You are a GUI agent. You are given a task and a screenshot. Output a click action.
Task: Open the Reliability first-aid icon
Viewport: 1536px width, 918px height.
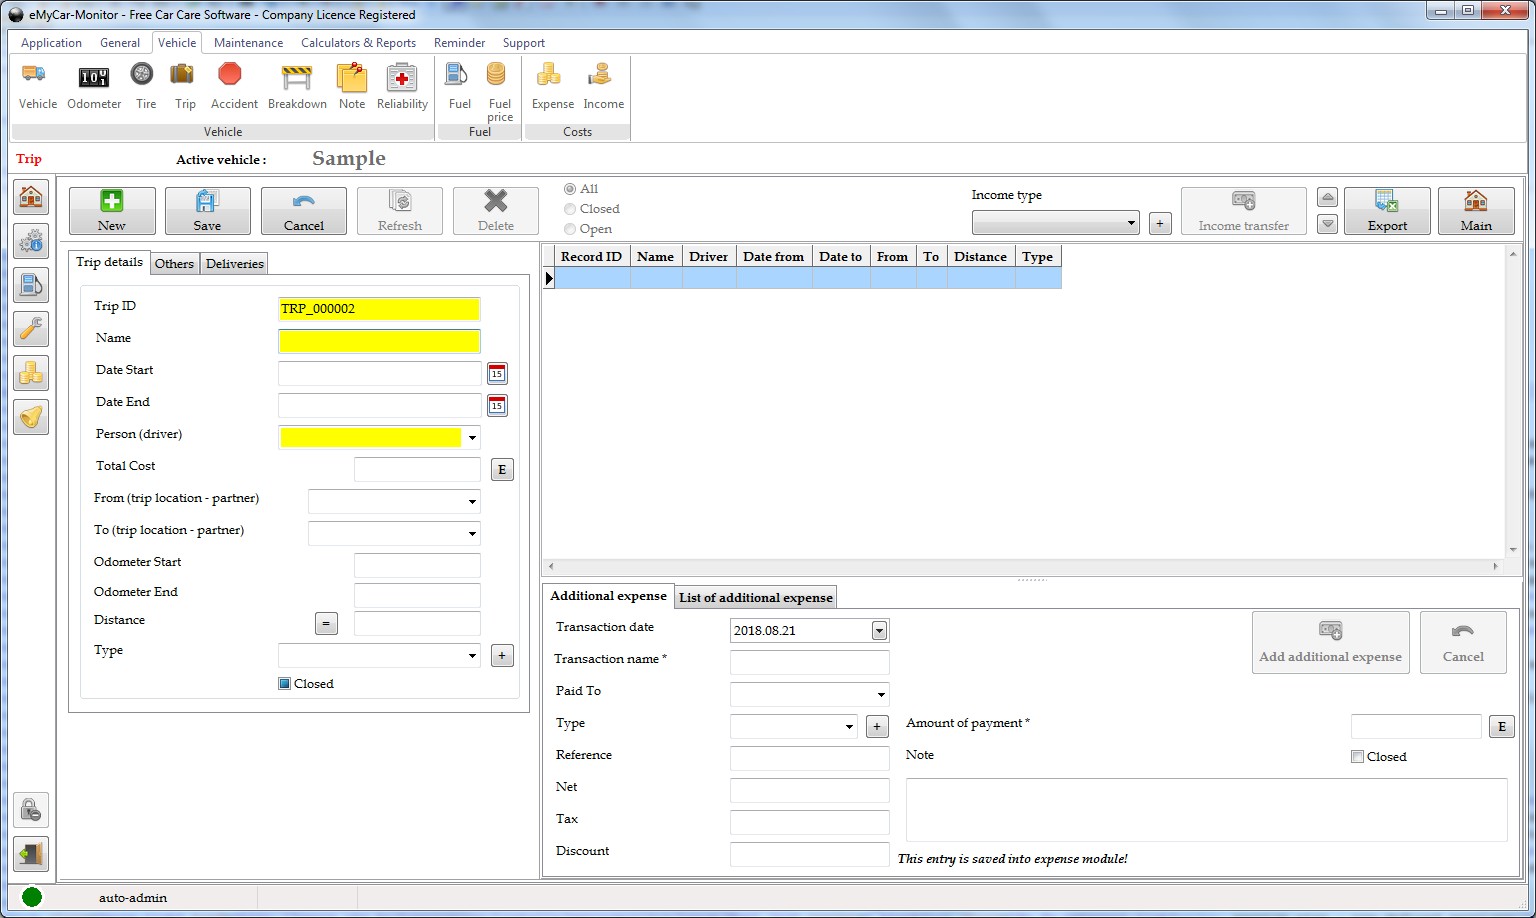tap(402, 85)
